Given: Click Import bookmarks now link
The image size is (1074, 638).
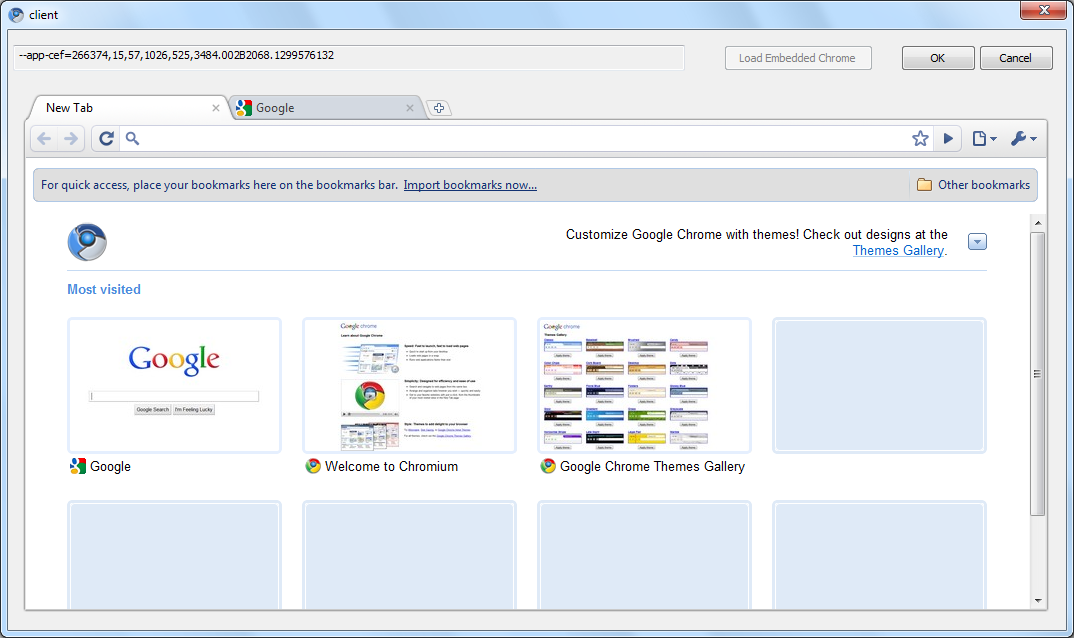Looking at the screenshot, I should [x=470, y=185].
